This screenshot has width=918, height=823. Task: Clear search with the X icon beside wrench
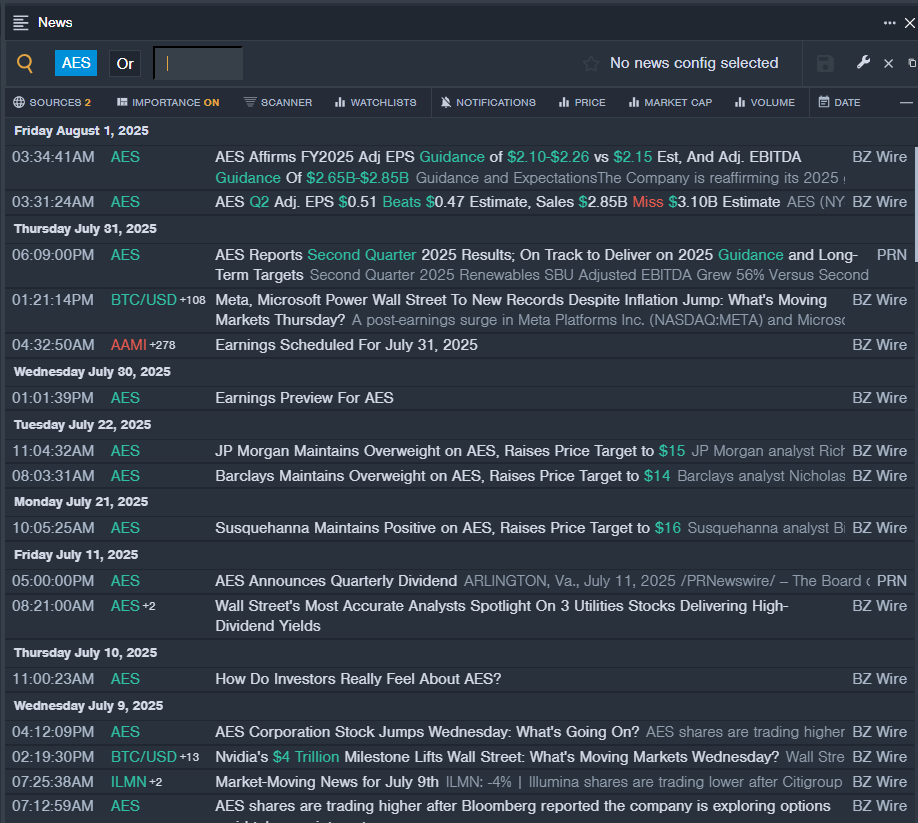tap(888, 63)
